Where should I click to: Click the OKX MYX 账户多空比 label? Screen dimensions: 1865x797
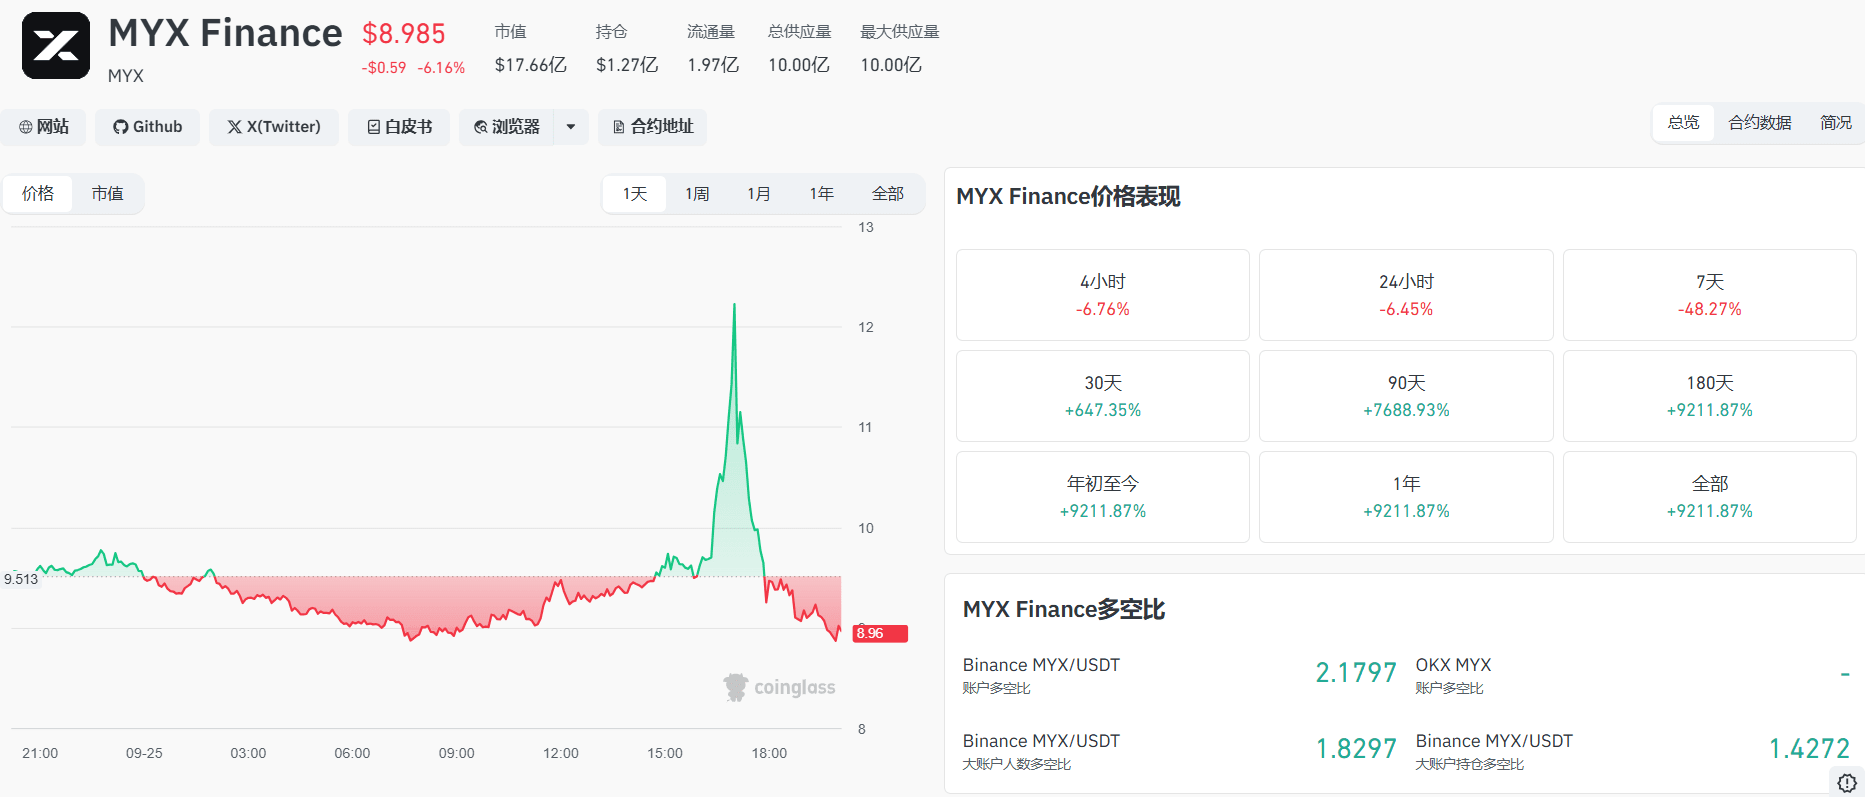click(x=1453, y=675)
